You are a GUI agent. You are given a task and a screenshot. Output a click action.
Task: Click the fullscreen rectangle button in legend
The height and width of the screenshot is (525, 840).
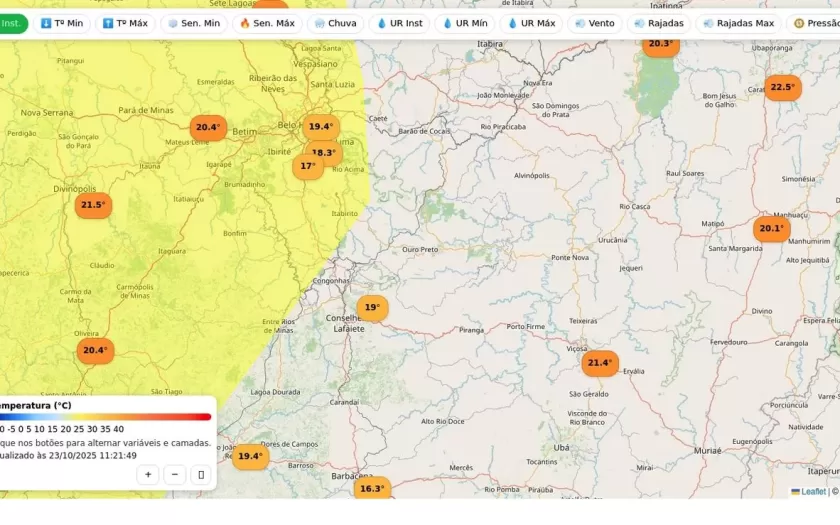[x=201, y=475]
